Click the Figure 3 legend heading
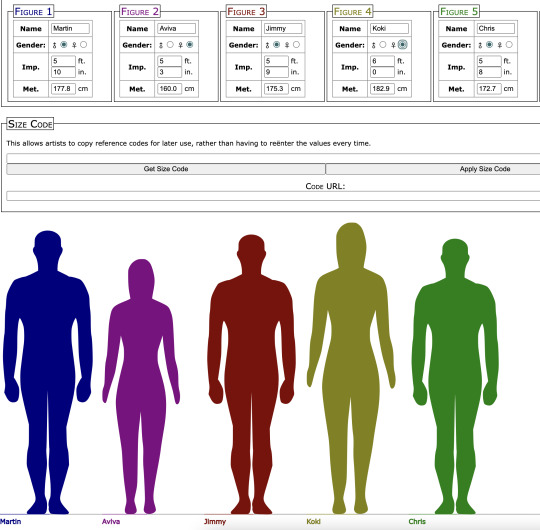The image size is (540, 530). (x=246, y=12)
